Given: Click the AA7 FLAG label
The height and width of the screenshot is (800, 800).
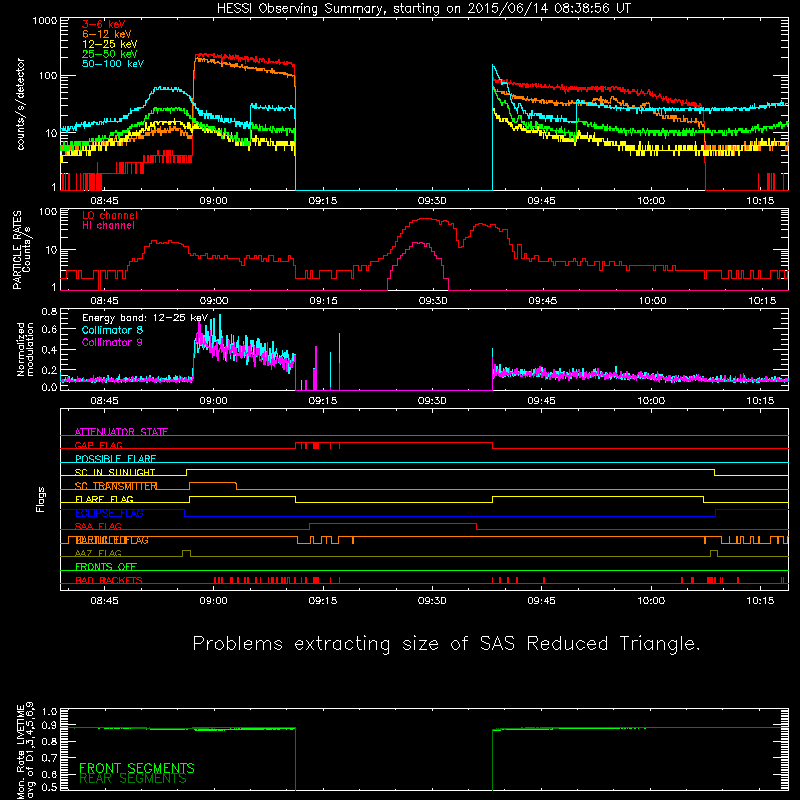Looking at the screenshot, I should click(x=98, y=553).
